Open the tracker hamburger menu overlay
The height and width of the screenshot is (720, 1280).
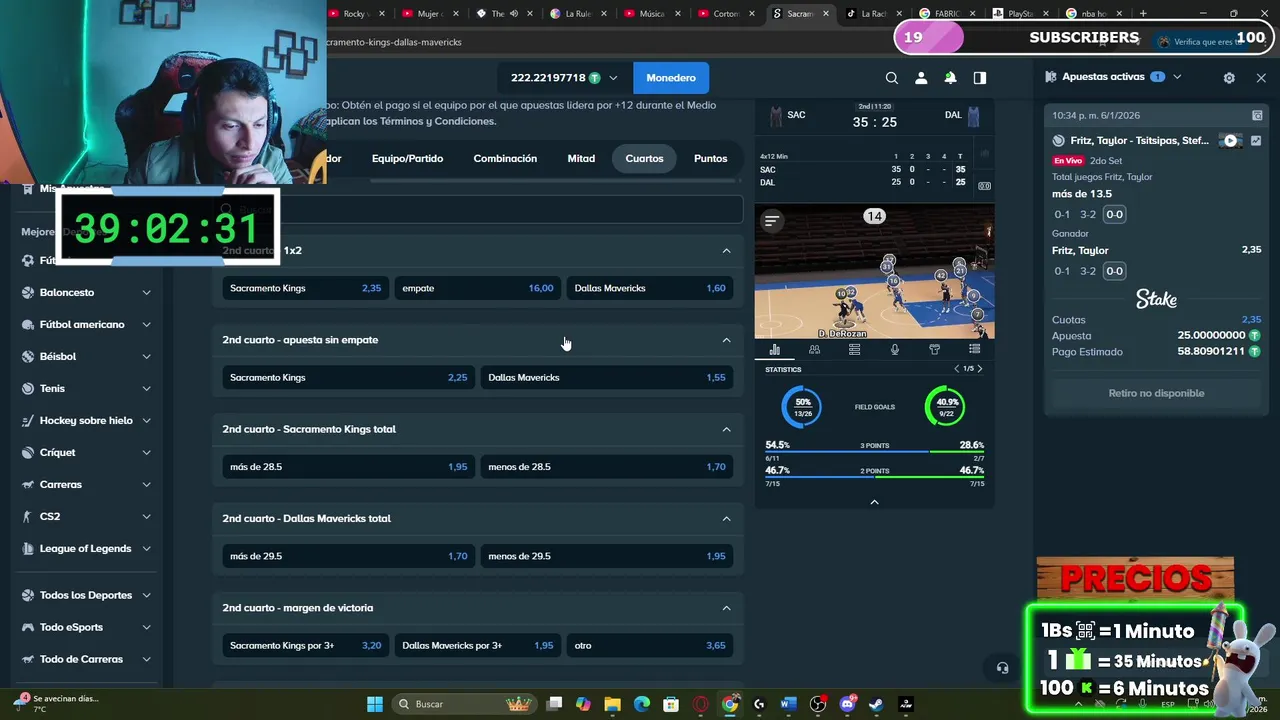pos(771,221)
